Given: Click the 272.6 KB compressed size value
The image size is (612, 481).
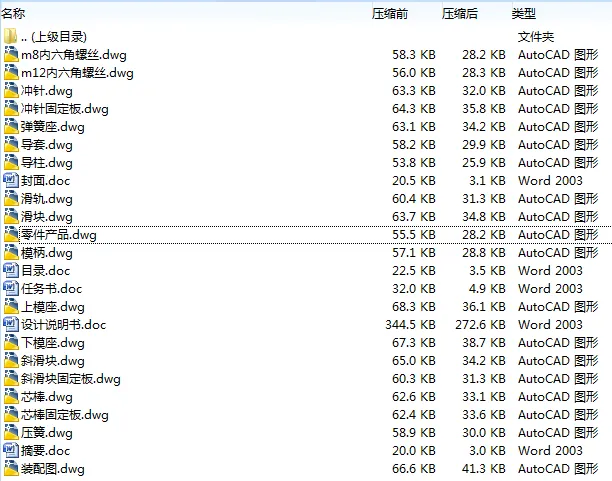Looking at the screenshot, I should (x=480, y=324).
